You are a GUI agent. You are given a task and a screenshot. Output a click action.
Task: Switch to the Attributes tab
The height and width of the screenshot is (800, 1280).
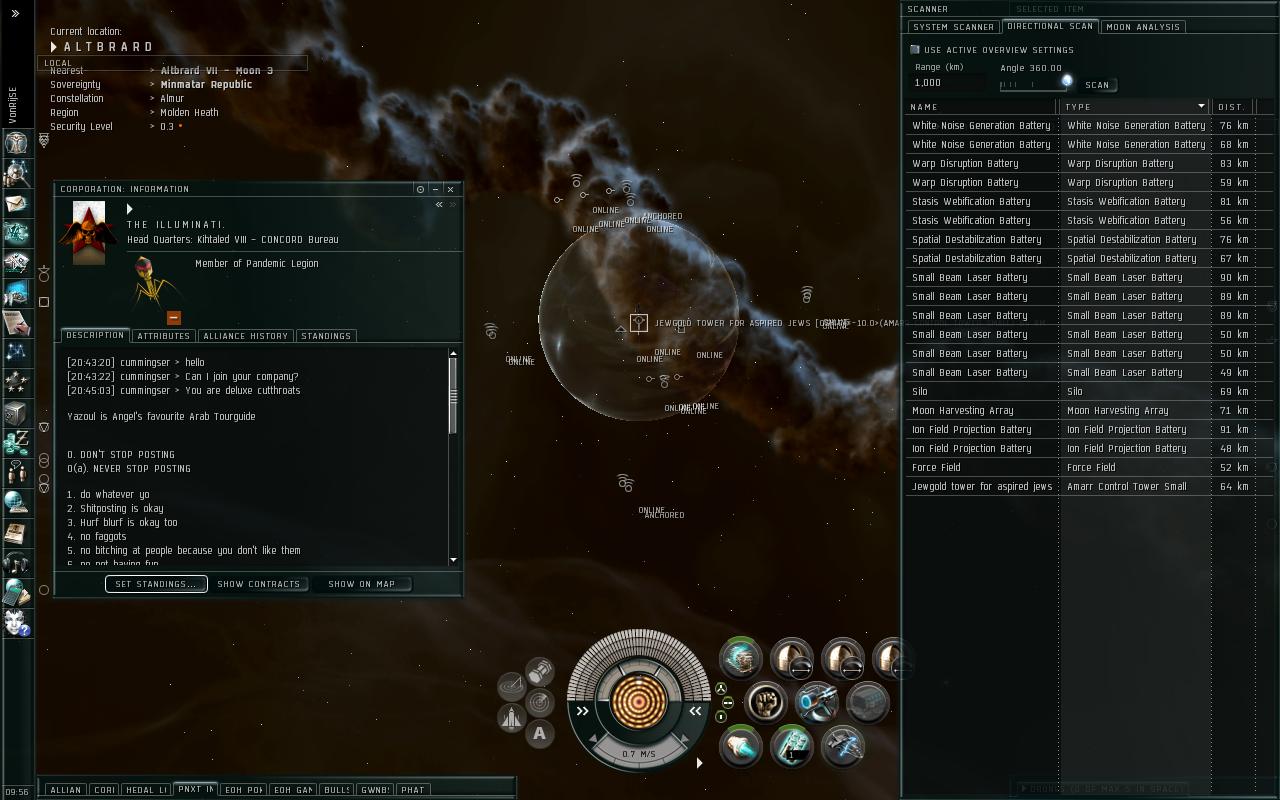[163, 336]
